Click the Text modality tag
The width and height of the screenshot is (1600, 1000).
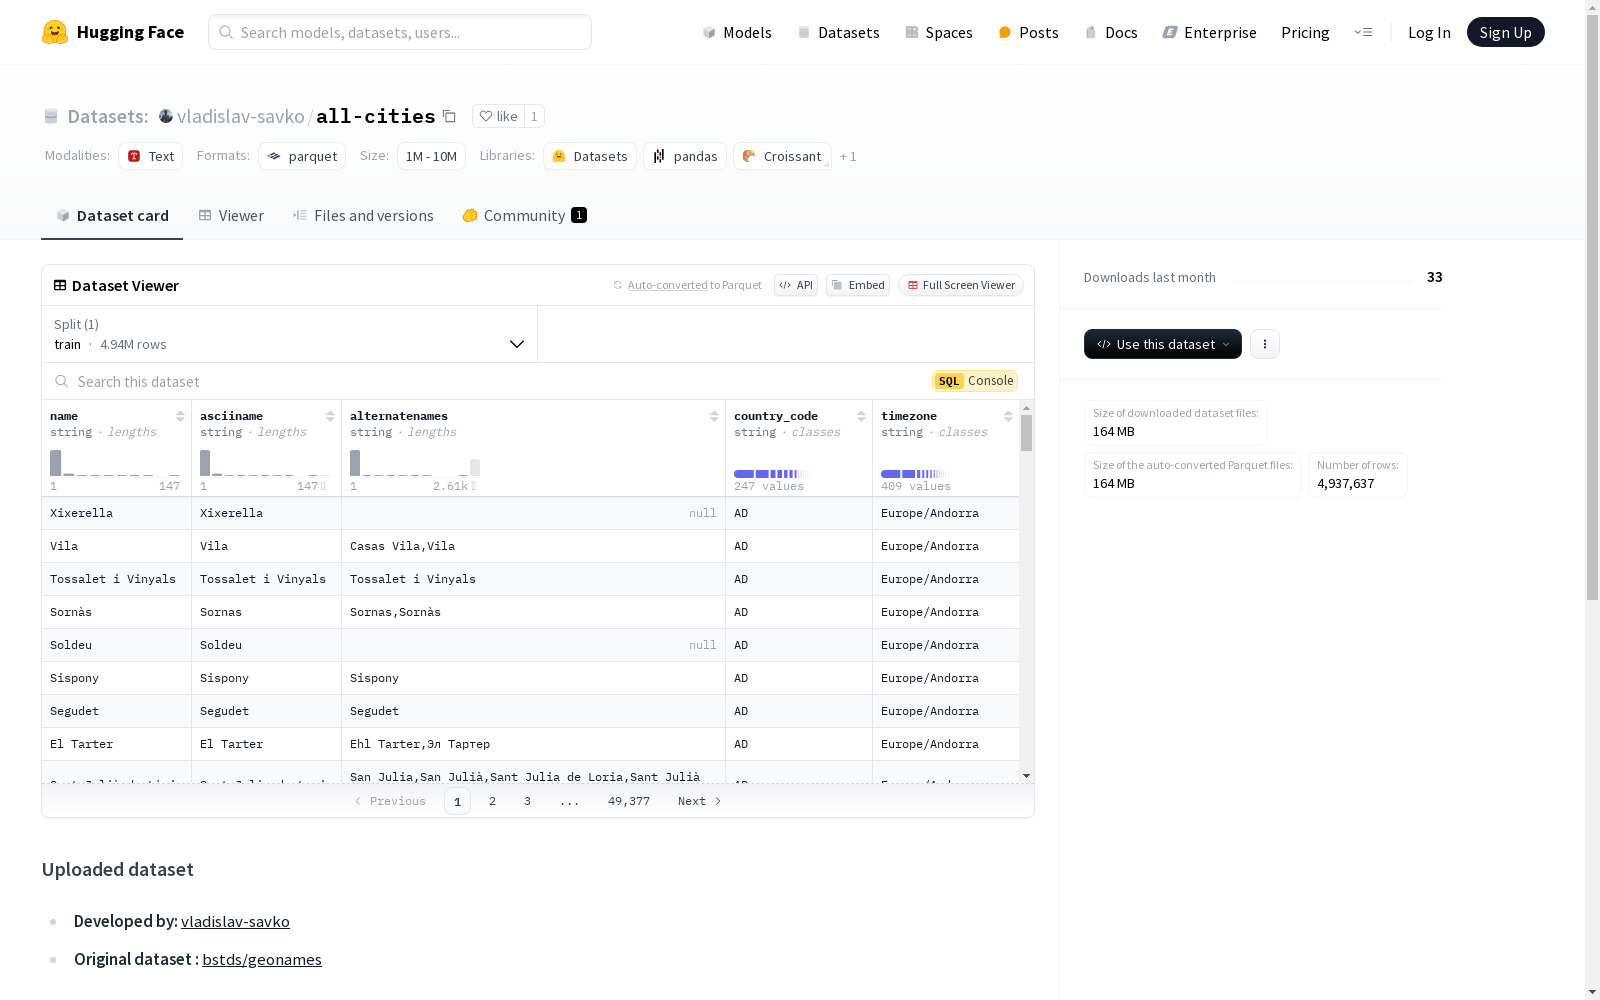tap(151, 156)
